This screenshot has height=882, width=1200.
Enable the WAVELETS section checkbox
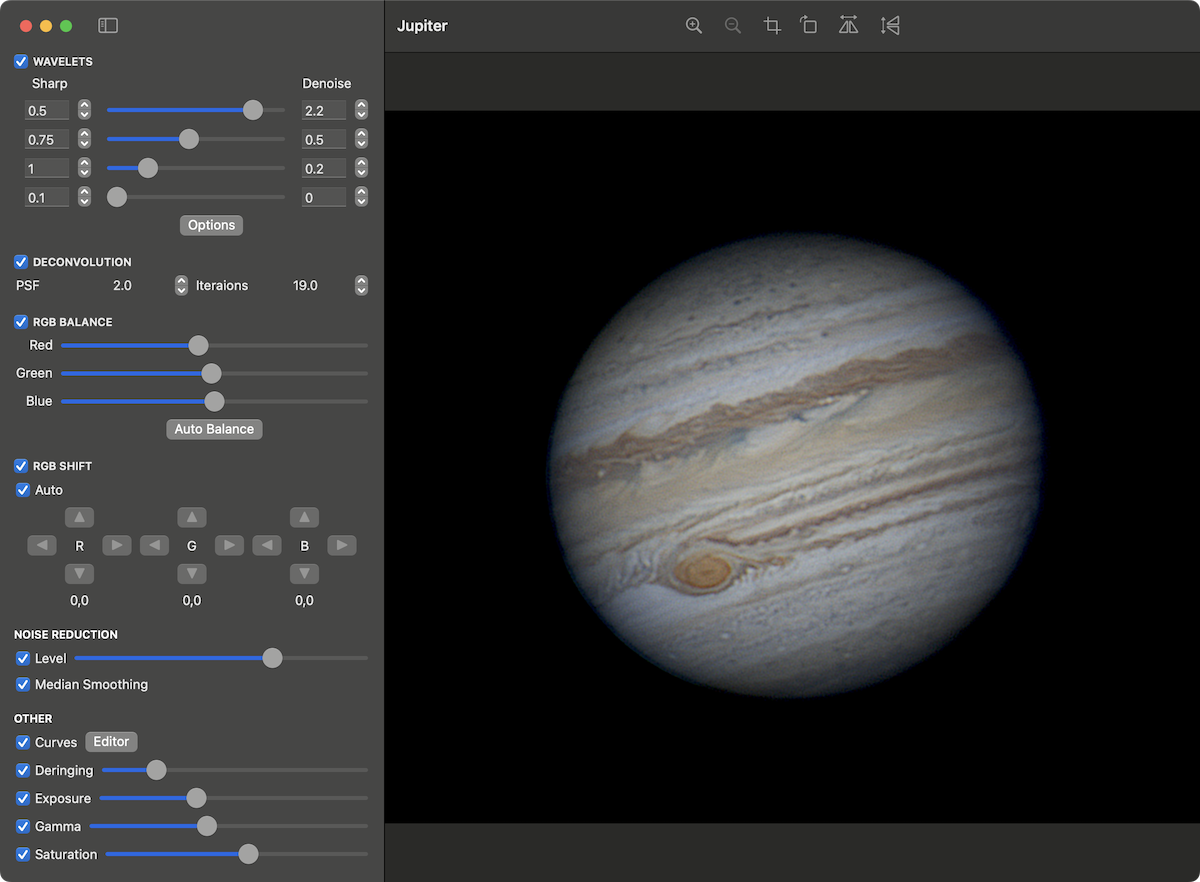[20, 61]
